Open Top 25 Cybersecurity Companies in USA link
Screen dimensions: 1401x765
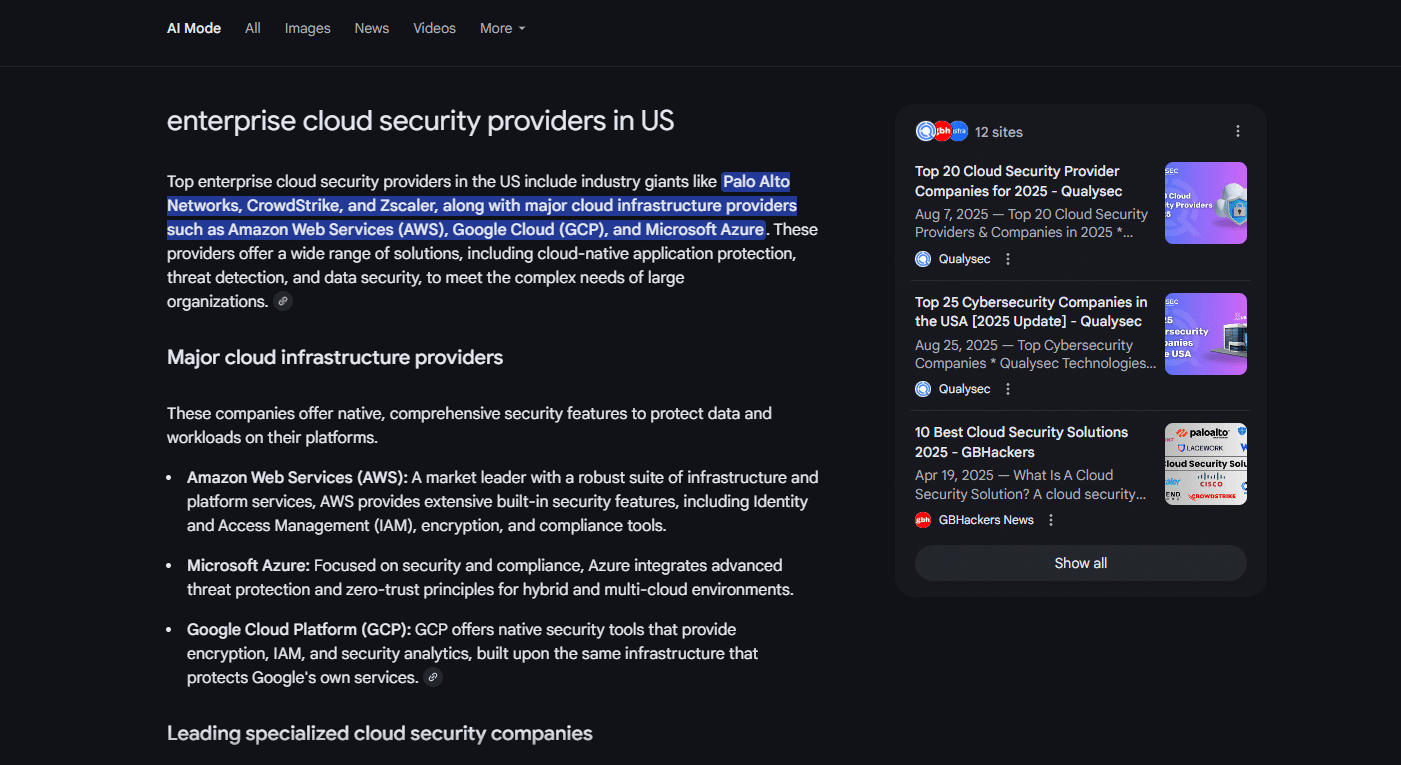tap(1030, 312)
